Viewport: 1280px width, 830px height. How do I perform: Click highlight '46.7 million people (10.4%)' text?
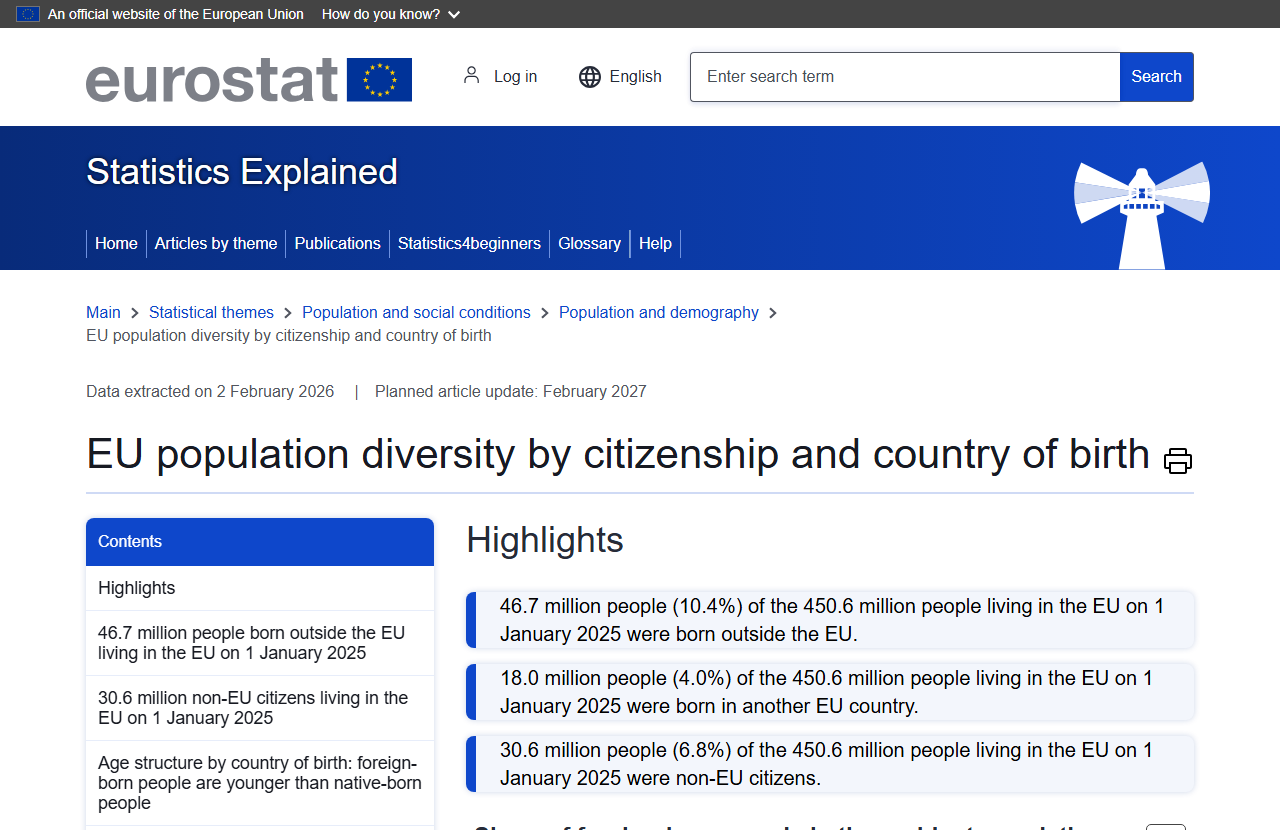click(832, 620)
